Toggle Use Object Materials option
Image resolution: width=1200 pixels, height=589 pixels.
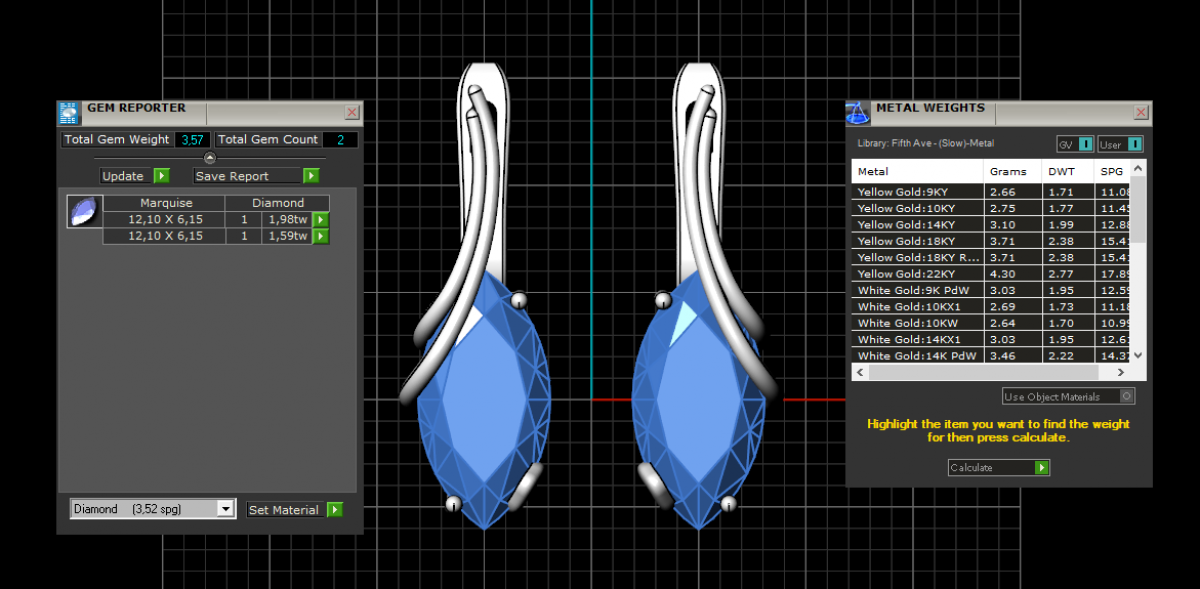coord(1127,396)
